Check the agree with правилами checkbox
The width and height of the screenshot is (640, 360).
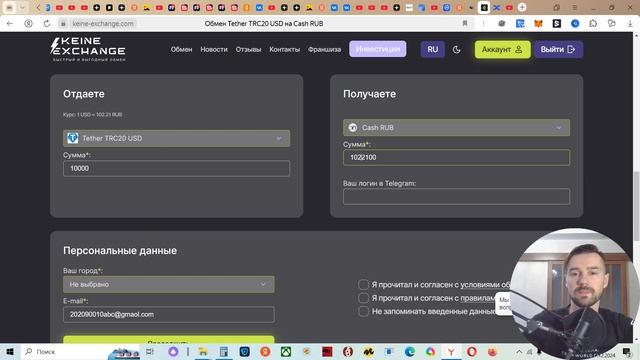point(363,298)
